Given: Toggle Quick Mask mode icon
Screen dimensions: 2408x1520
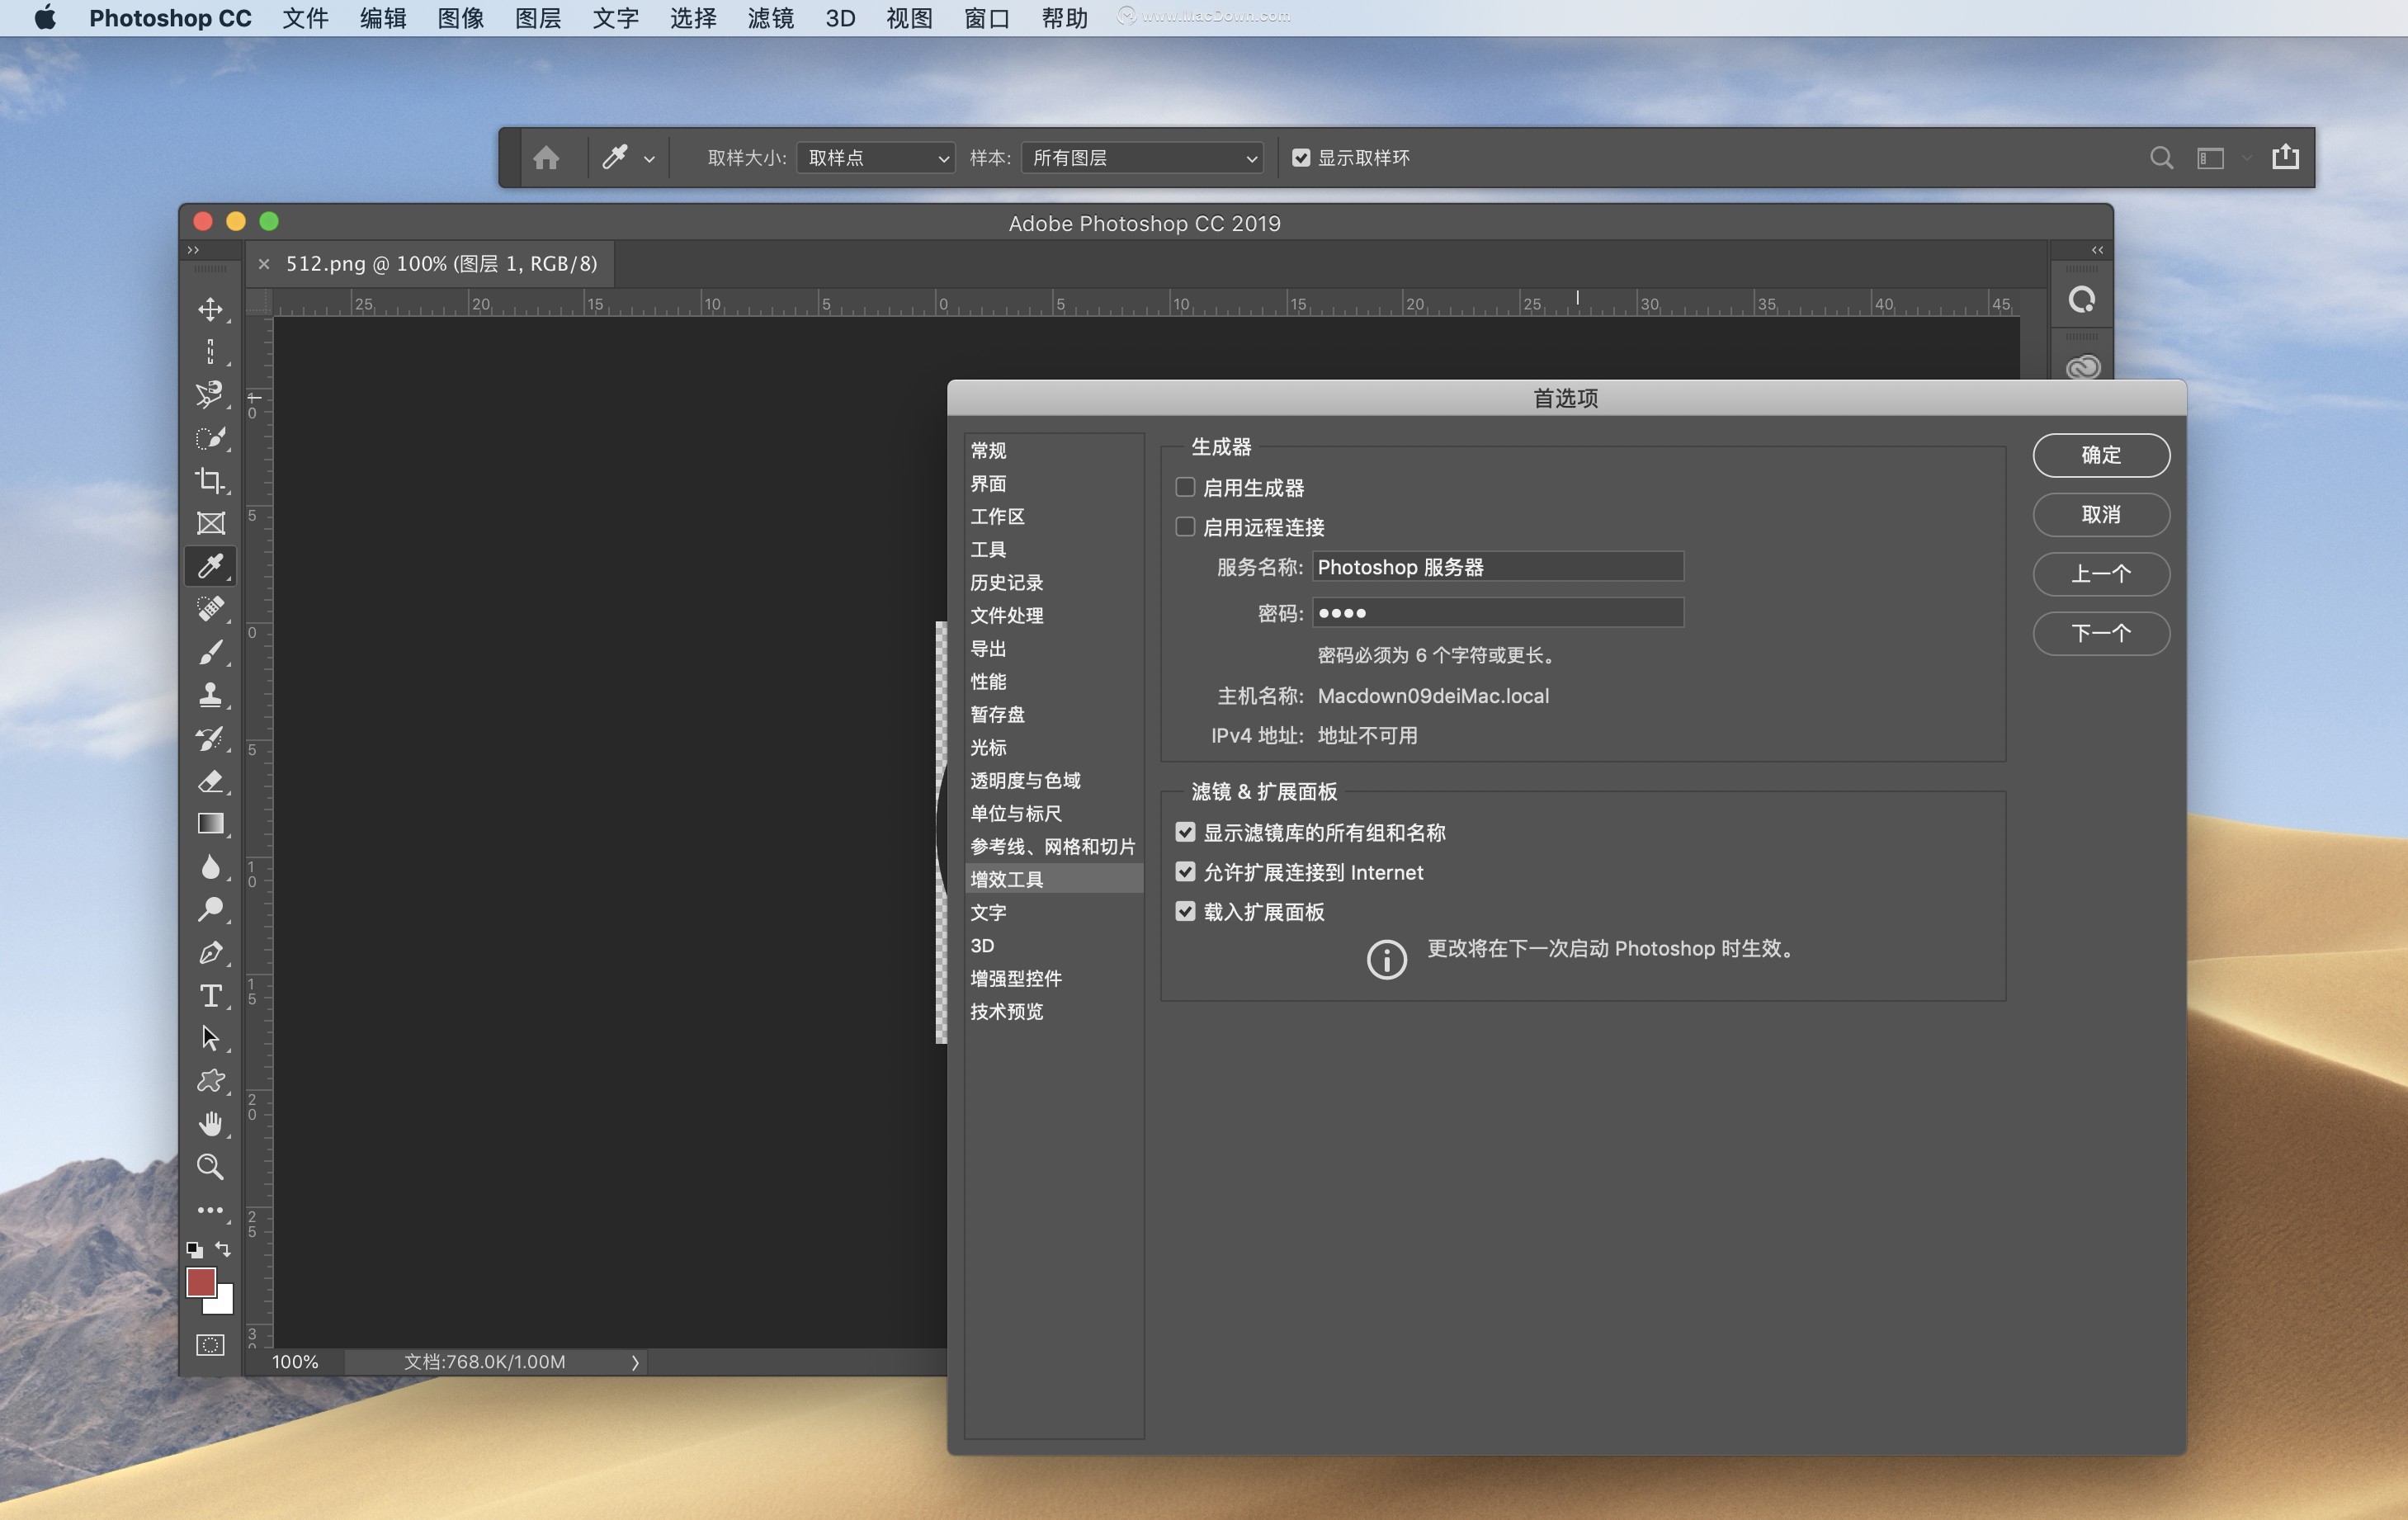Looking at the screenshot, I should pos(210,1345).
